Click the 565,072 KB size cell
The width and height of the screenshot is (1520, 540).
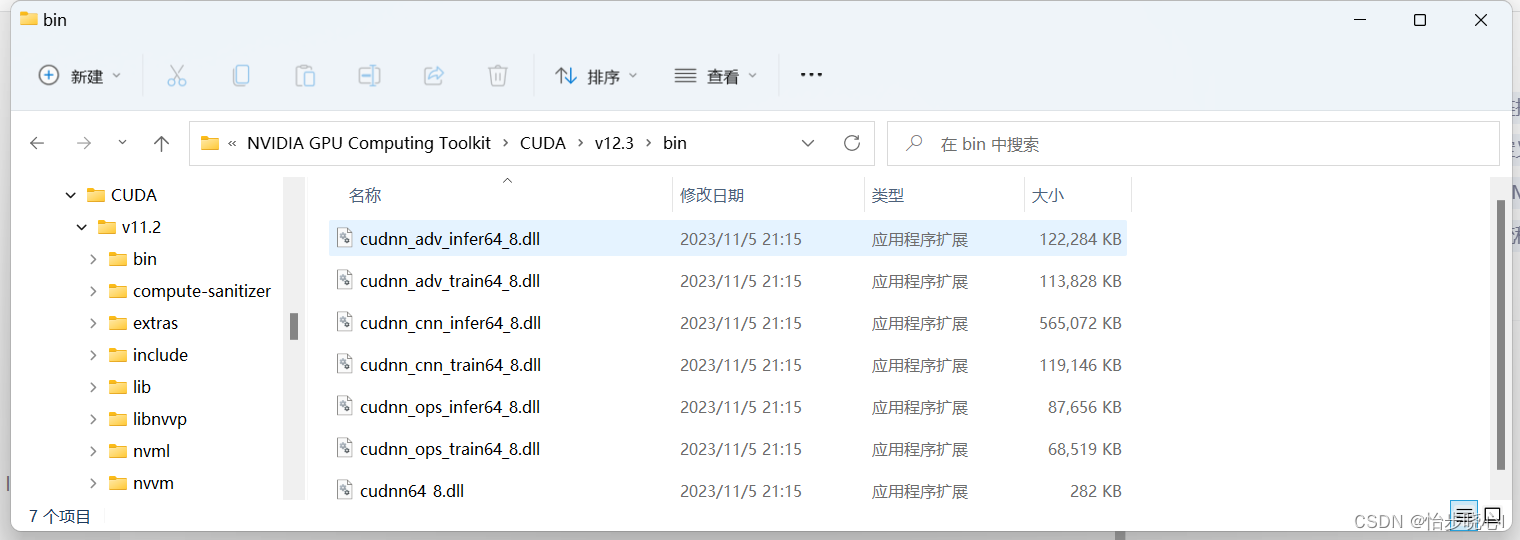(1080, 323)
